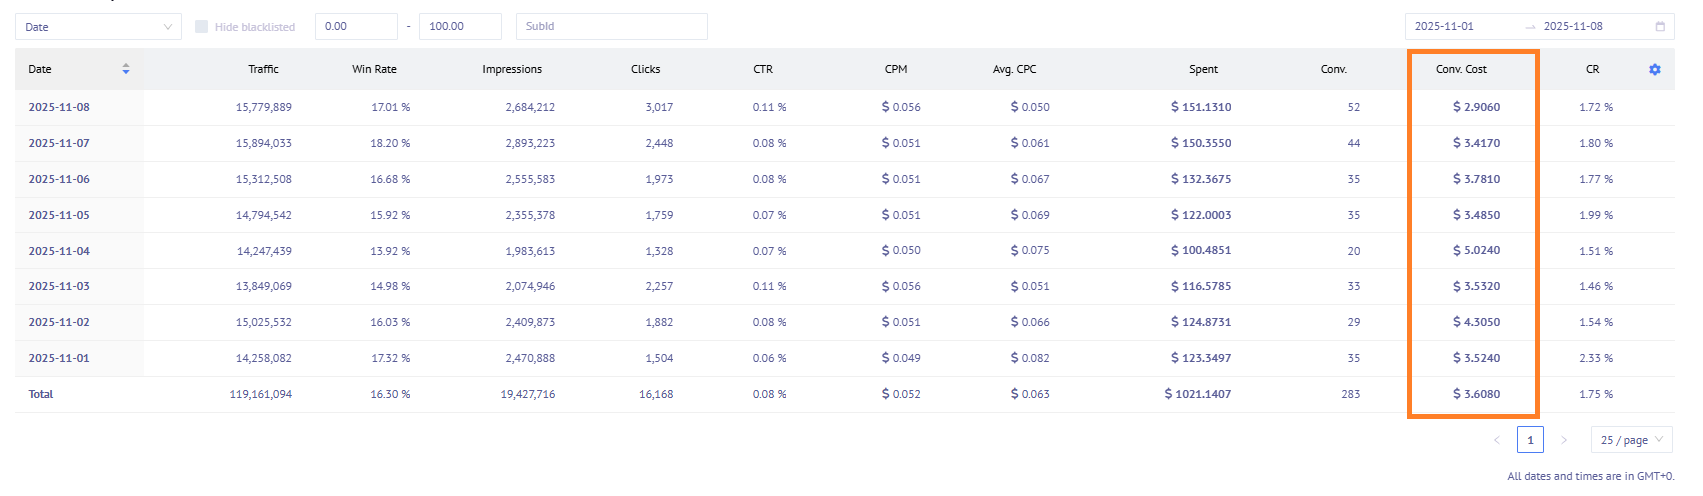Toggle Hide blacklisted checkbox
This screenshot has width=1703, height=496.
click(202, 27)
